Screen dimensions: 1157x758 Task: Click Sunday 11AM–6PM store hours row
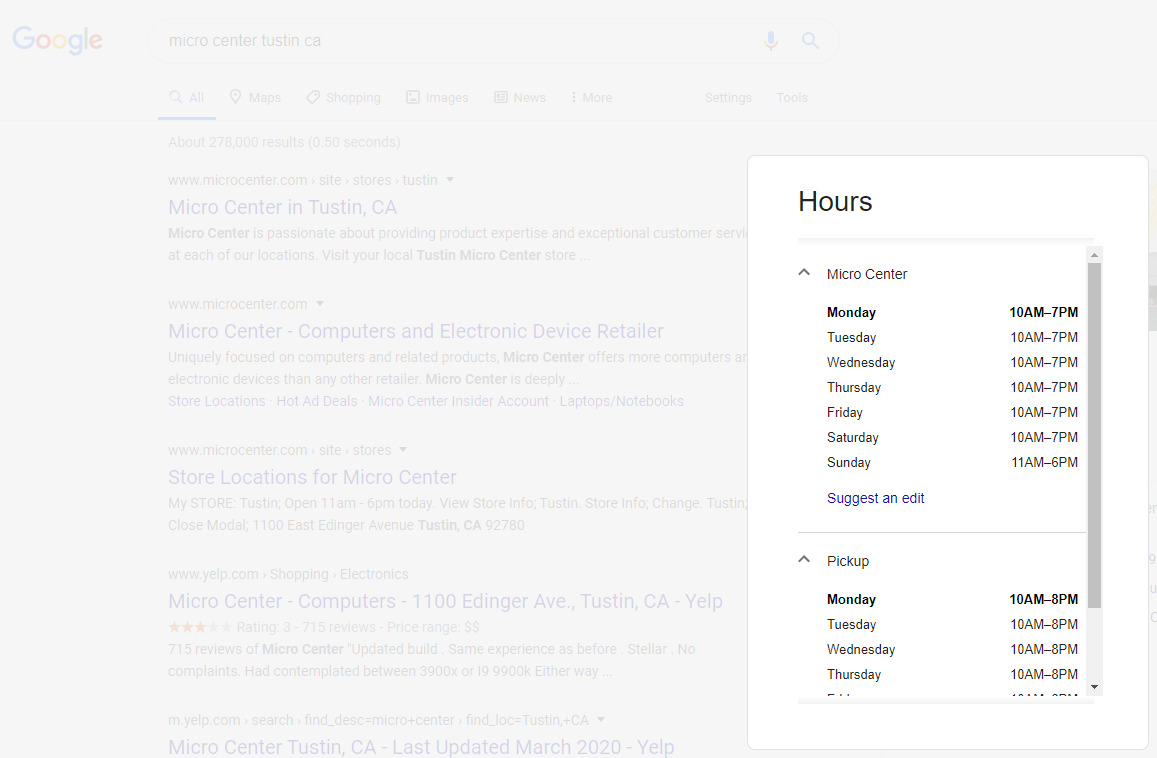coord(952,463)
